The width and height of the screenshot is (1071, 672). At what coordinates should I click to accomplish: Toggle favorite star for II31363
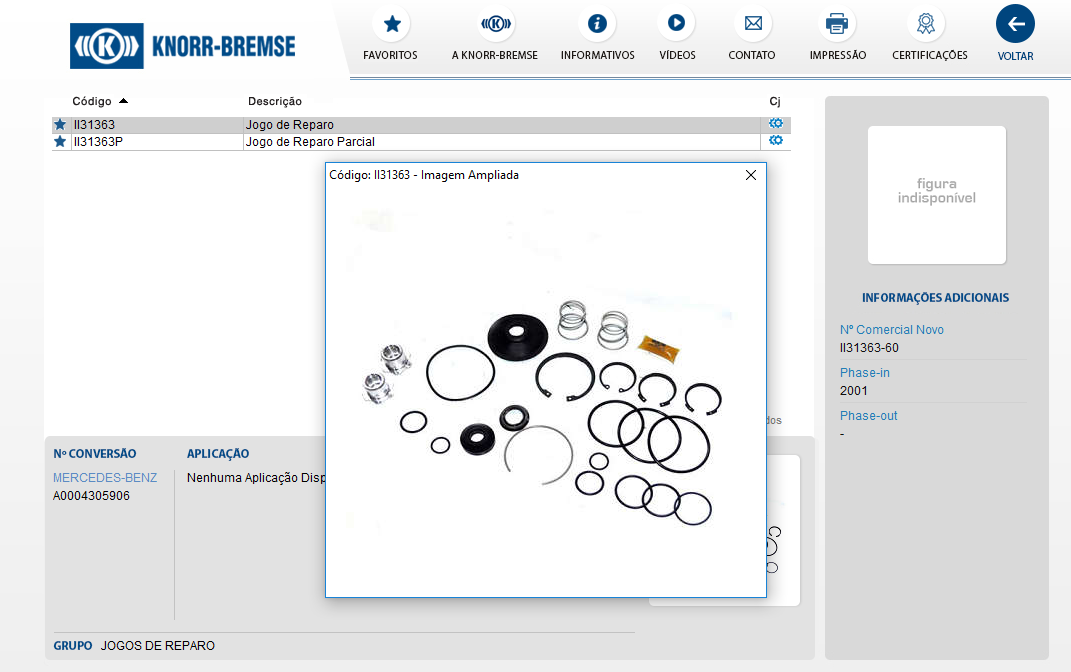click(x=60, y=125)
